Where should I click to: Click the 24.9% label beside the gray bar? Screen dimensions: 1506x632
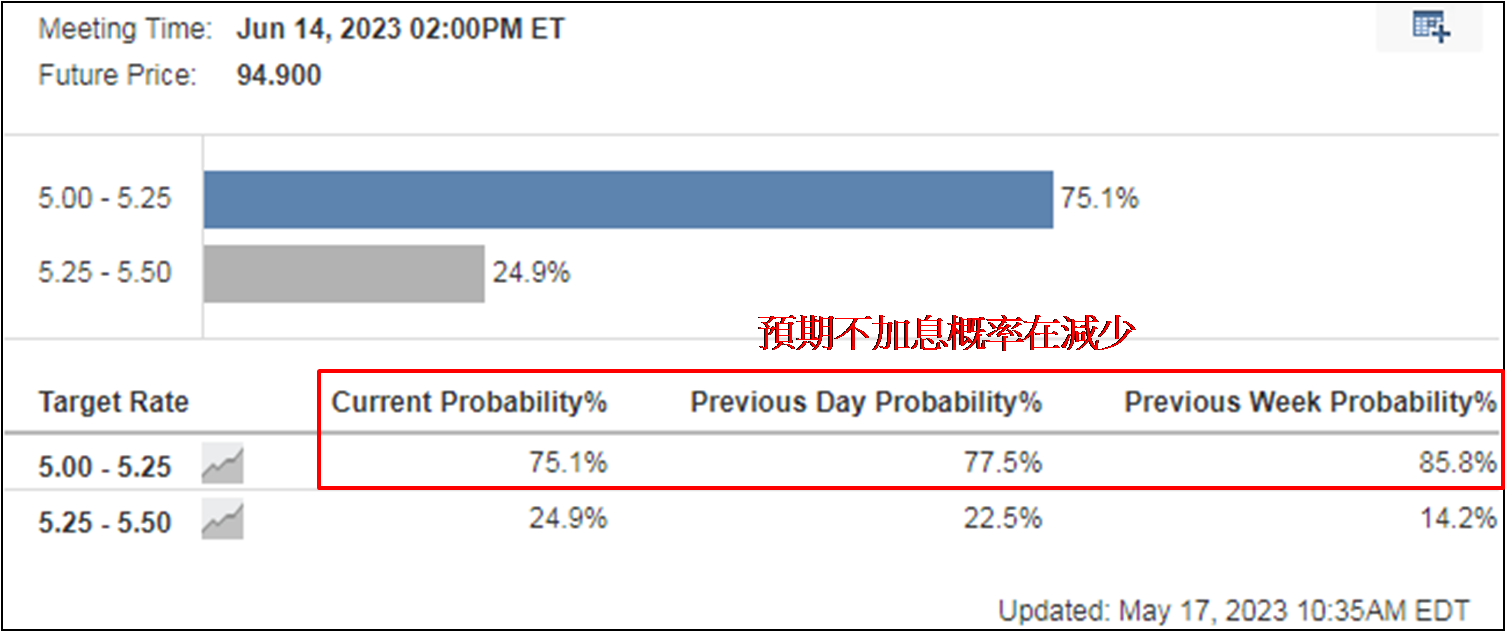coord(531,273)
